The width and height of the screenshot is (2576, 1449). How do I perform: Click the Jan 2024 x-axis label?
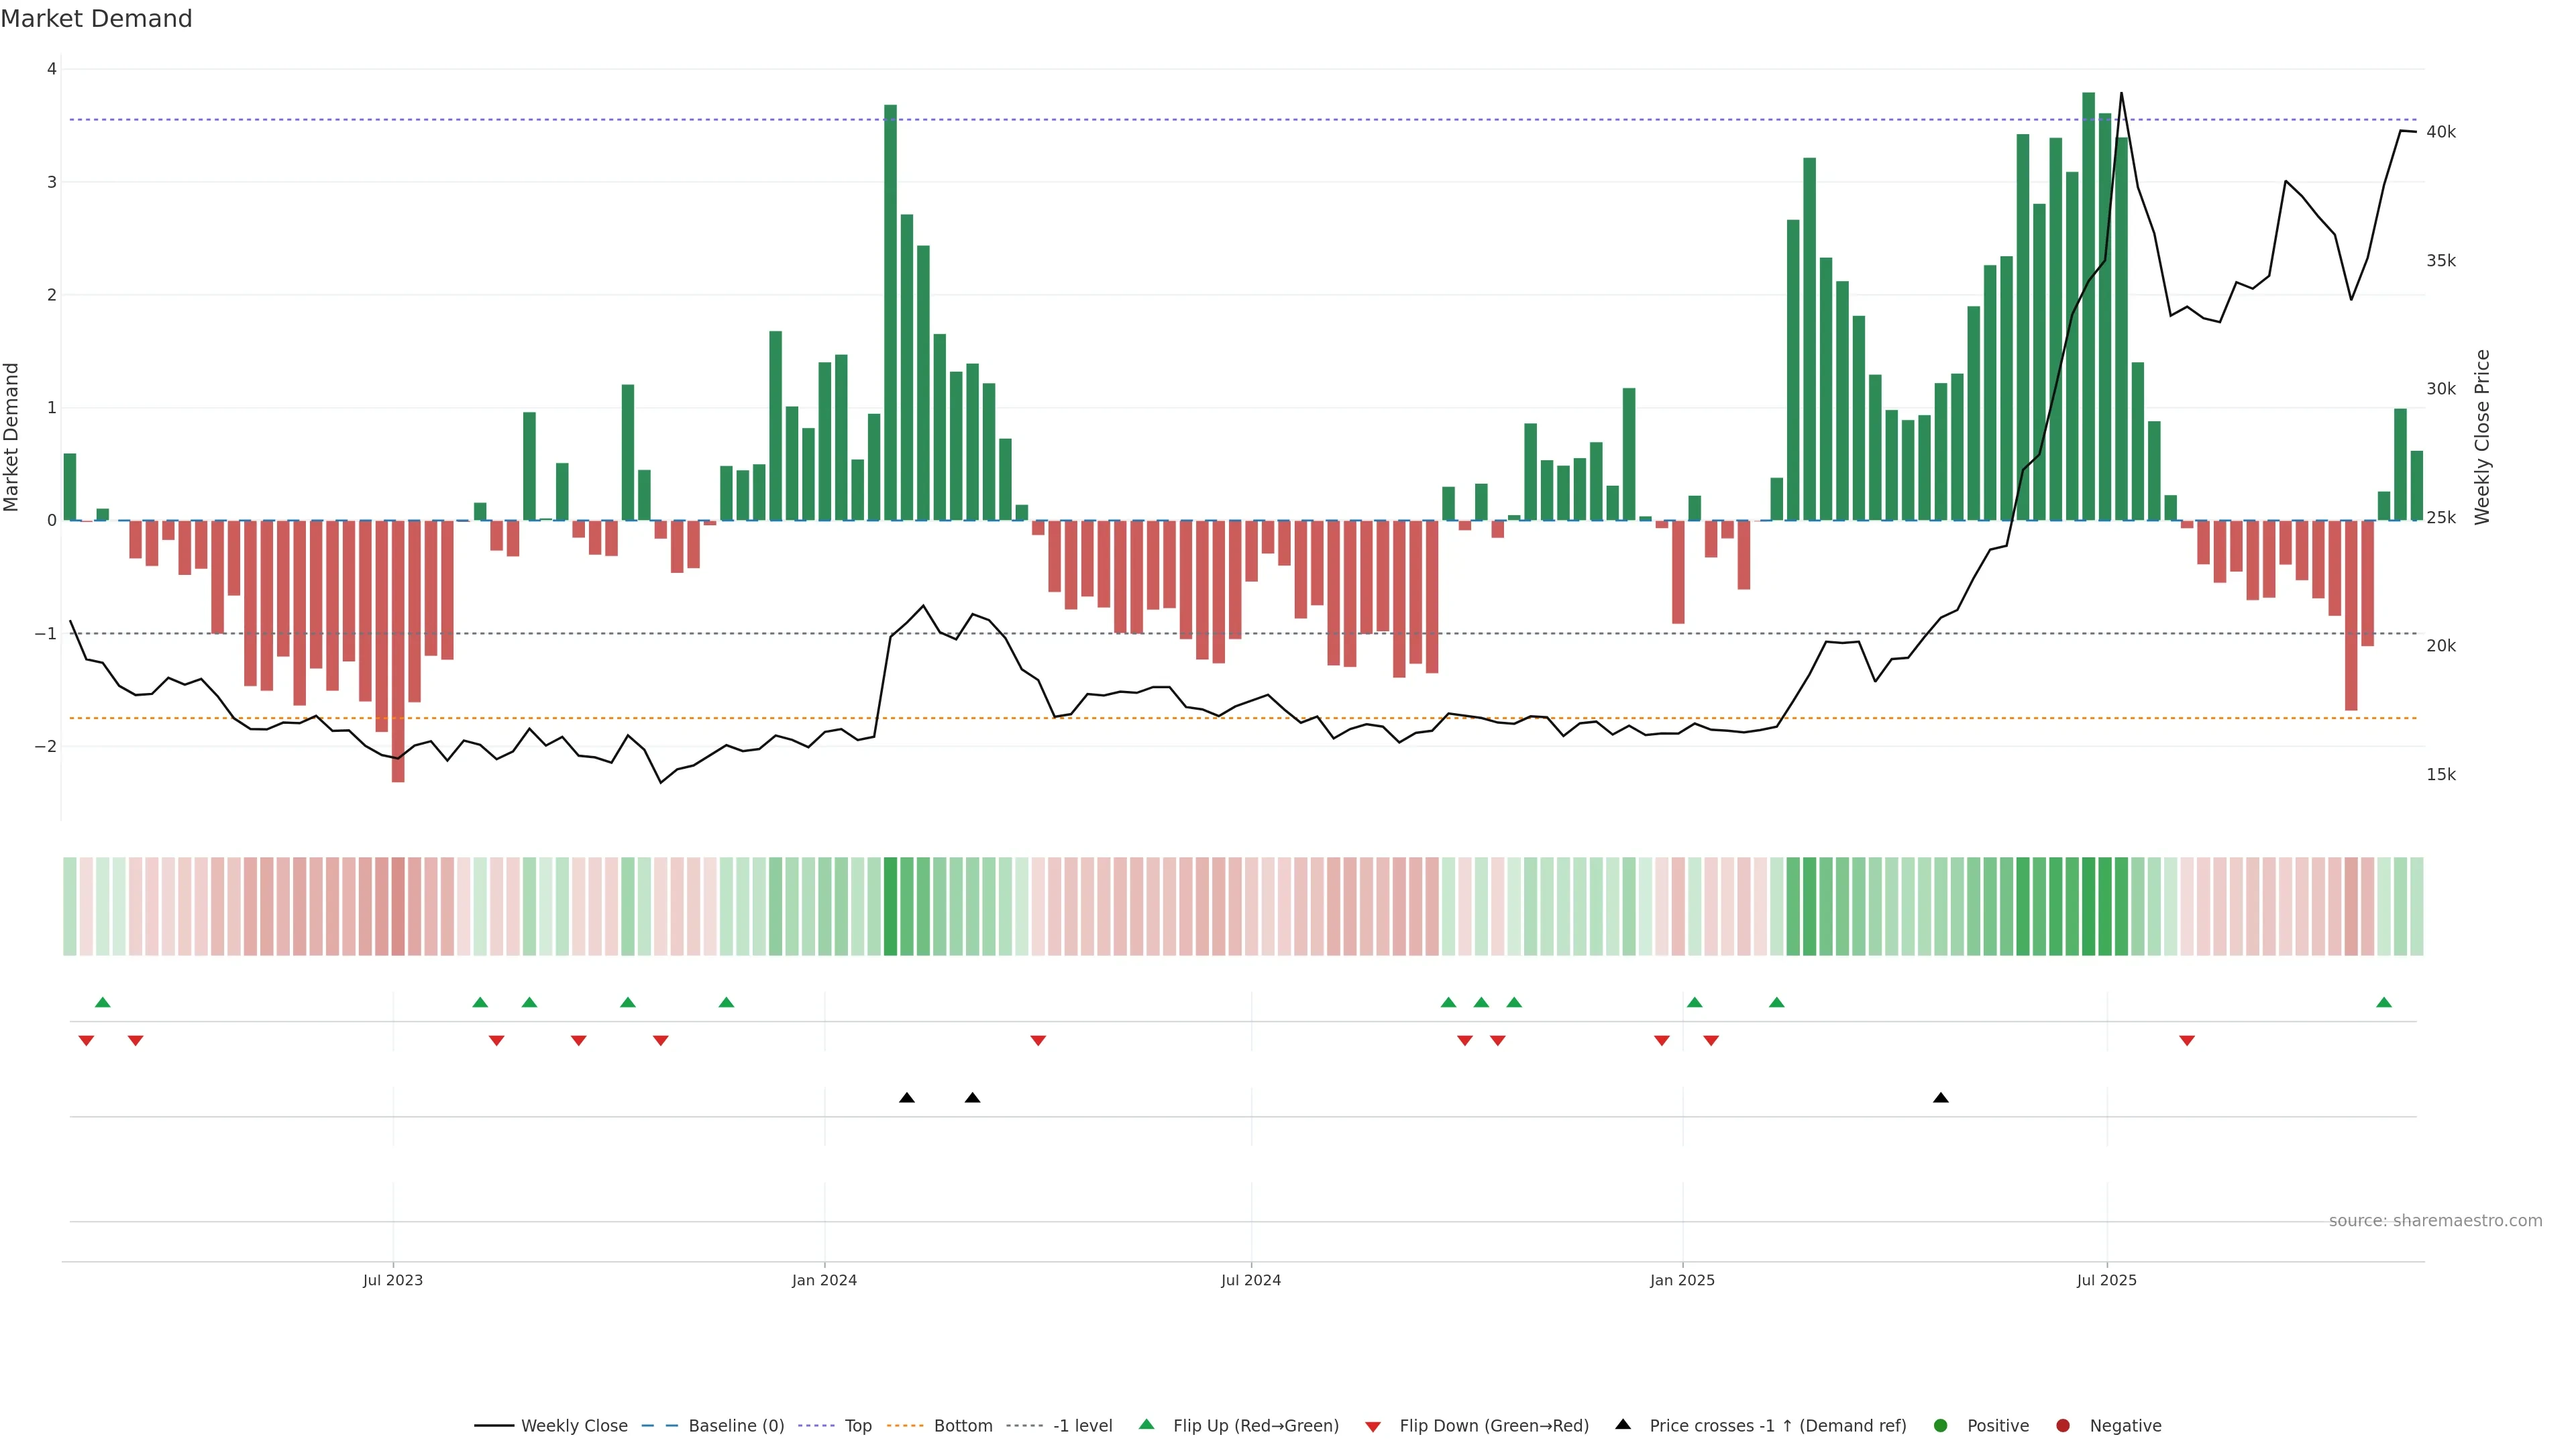[824, 1281]
